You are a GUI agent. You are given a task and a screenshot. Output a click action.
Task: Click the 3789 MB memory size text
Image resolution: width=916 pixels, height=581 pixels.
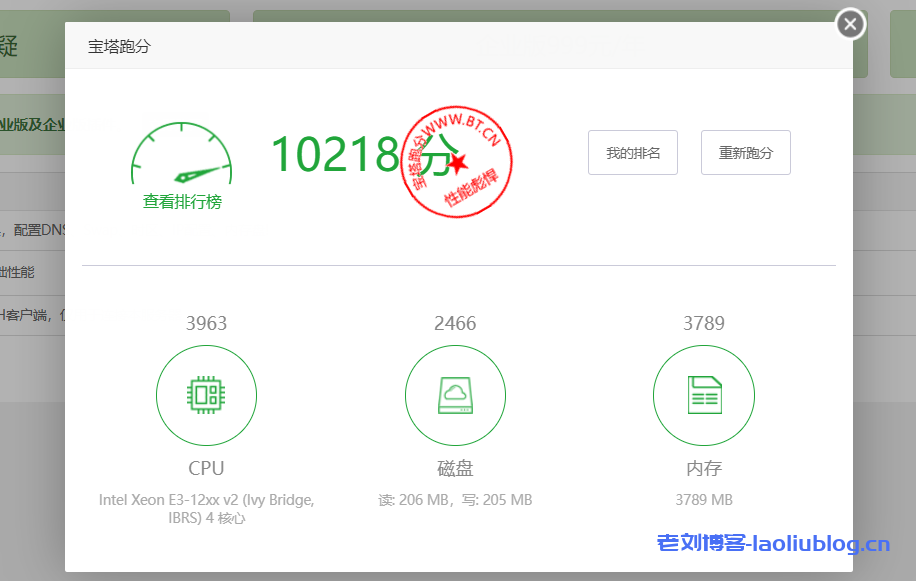pos(703,500)
